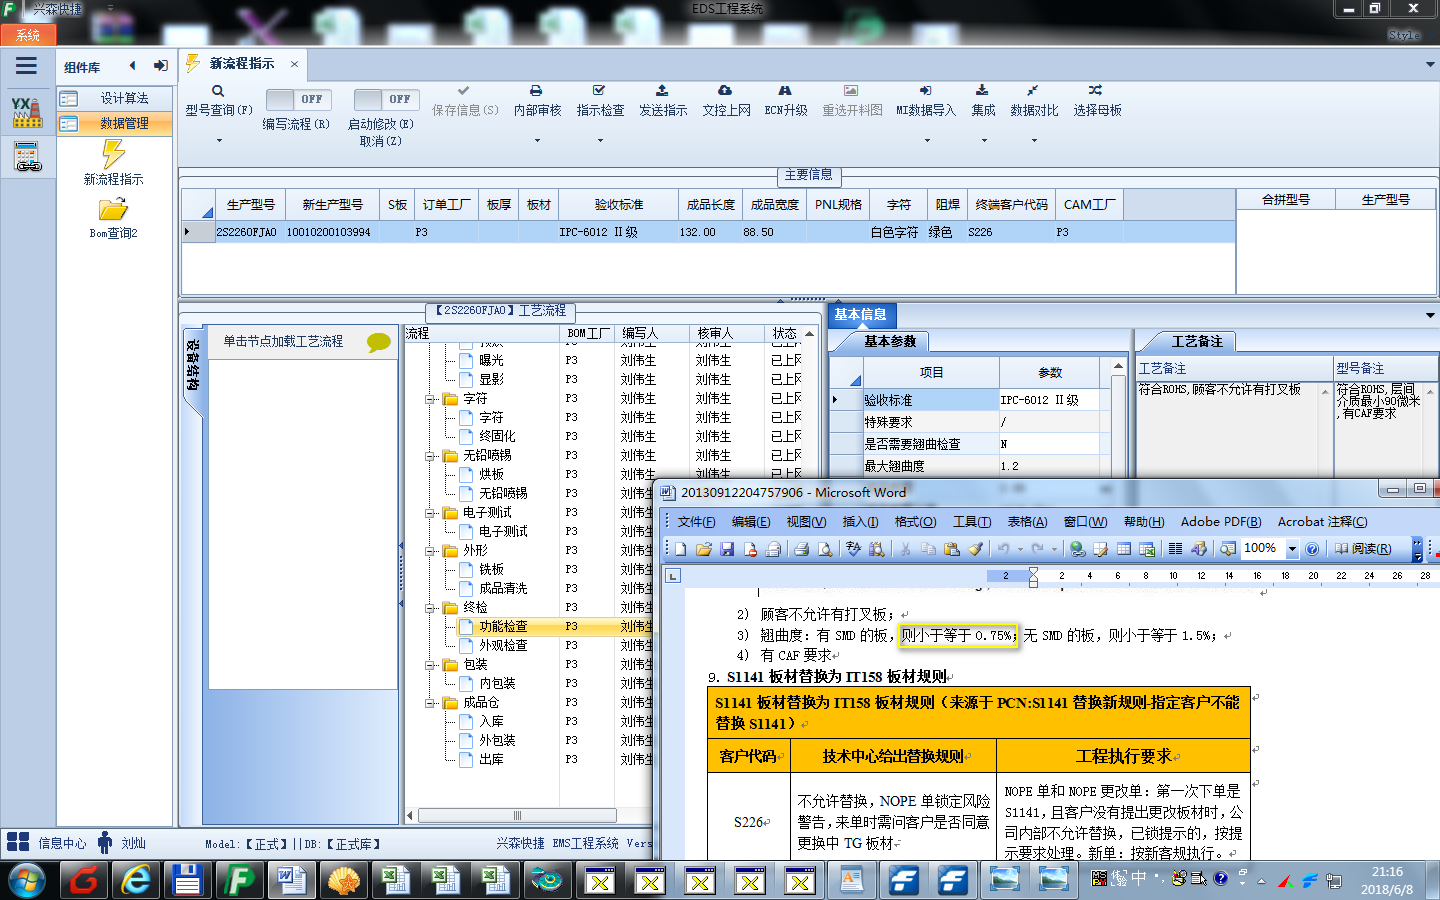
Task: Open 新流程指示 lightning icon in component library
Action: (113, 153)
